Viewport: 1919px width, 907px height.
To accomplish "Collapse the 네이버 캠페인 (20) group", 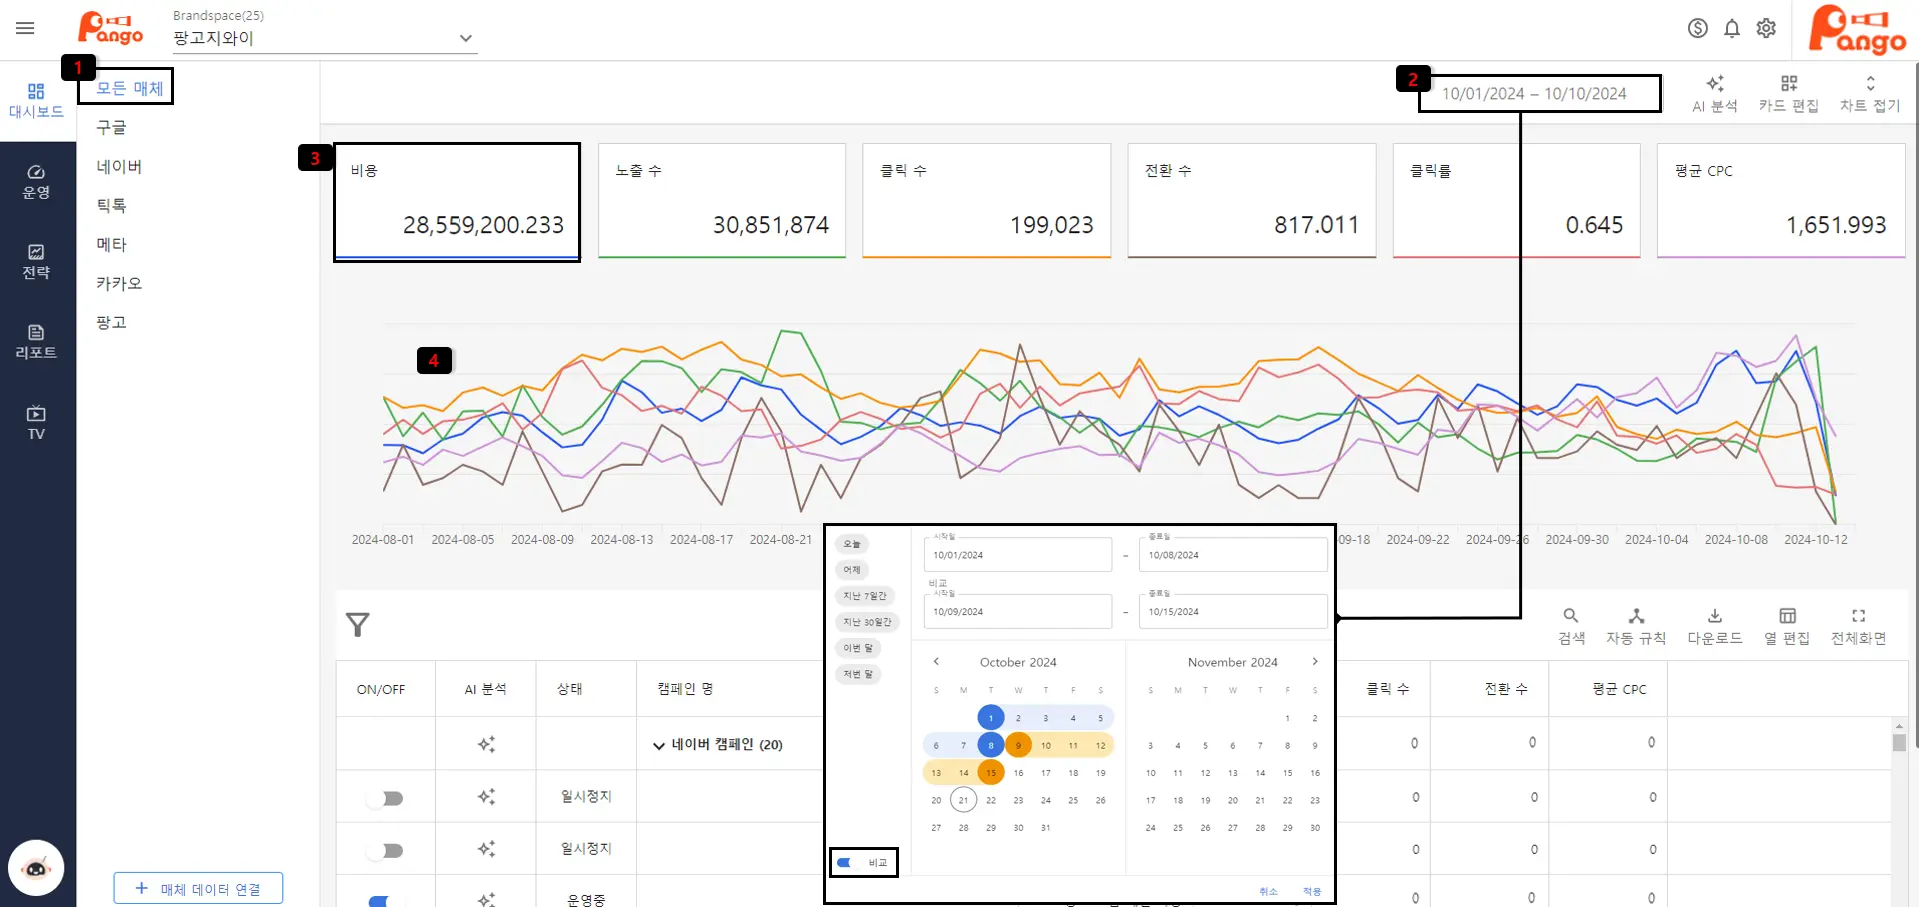I will click(658, 745).
